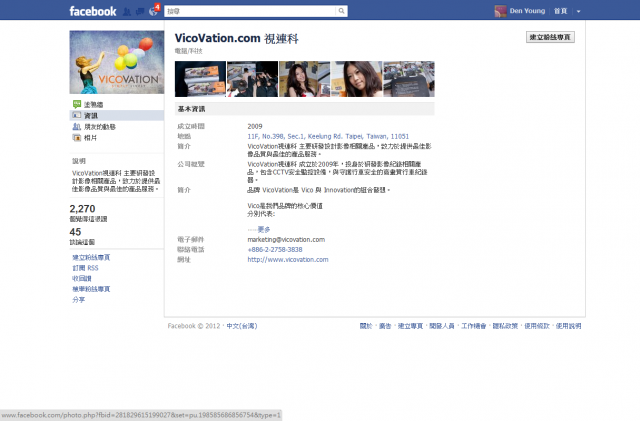Open the 工作機會 (Careers) footer link
Viewport: 640px width, 421px height.
[473, 326]
